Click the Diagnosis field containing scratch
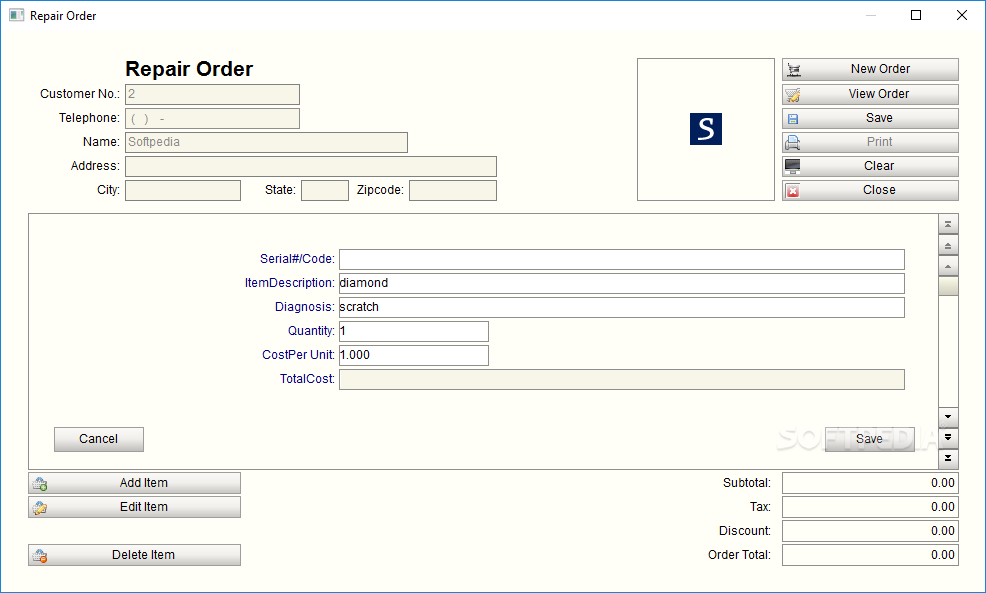 (622, 307)
